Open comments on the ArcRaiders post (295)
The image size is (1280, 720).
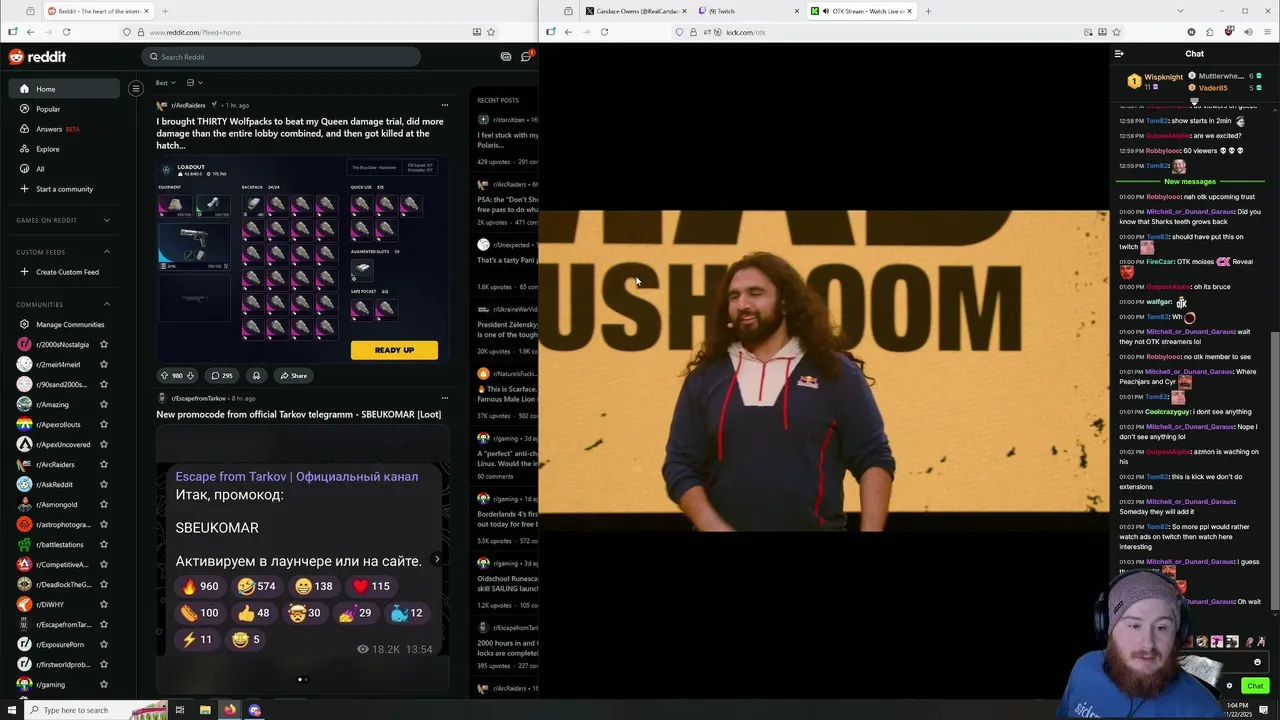tap(221, 376)
